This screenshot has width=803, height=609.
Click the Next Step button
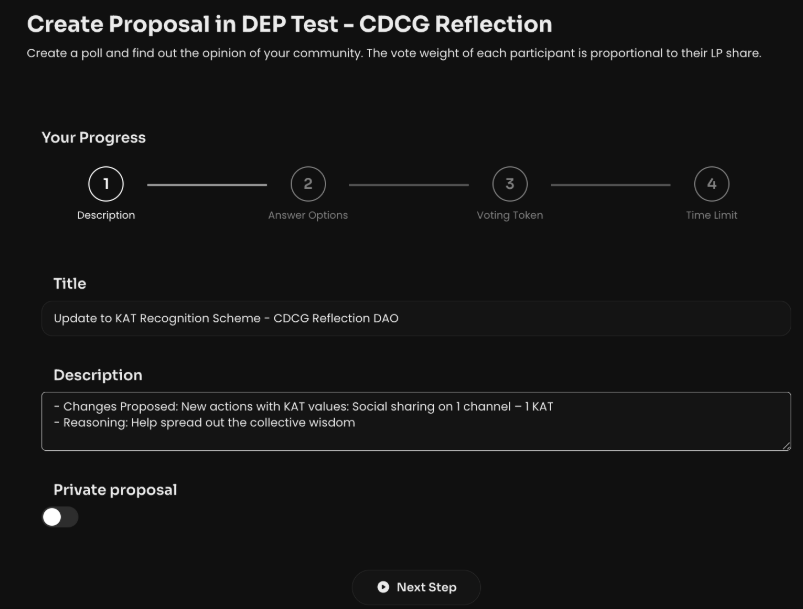[x=416, y=587]
